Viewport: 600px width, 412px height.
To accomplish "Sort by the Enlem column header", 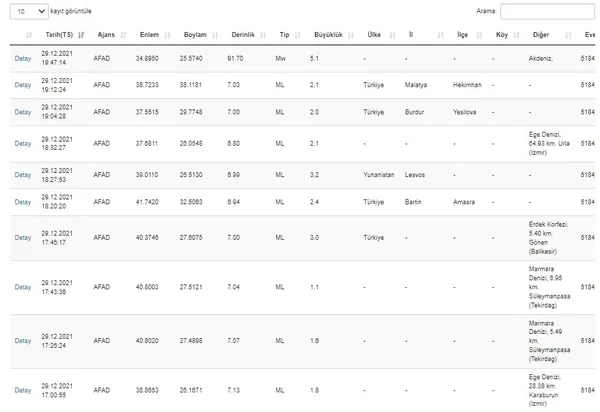I will click(x=148, y=35).
